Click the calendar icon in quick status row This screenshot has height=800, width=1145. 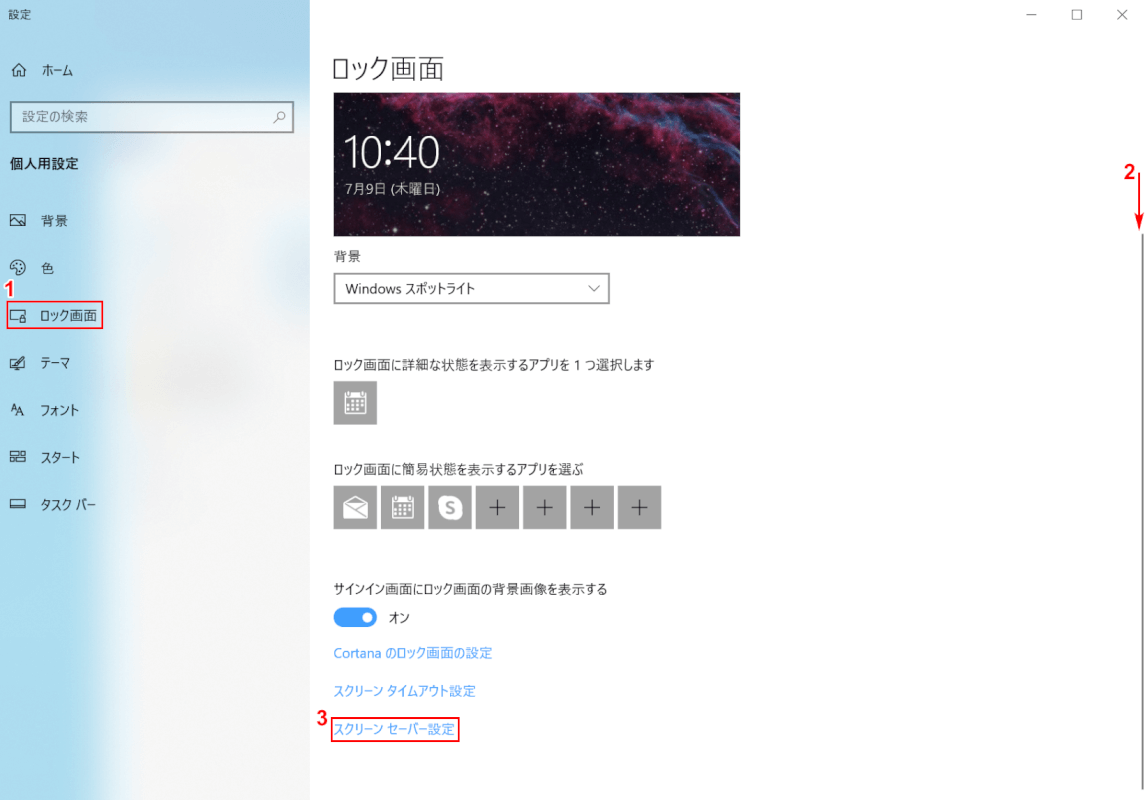pos(402,507)
